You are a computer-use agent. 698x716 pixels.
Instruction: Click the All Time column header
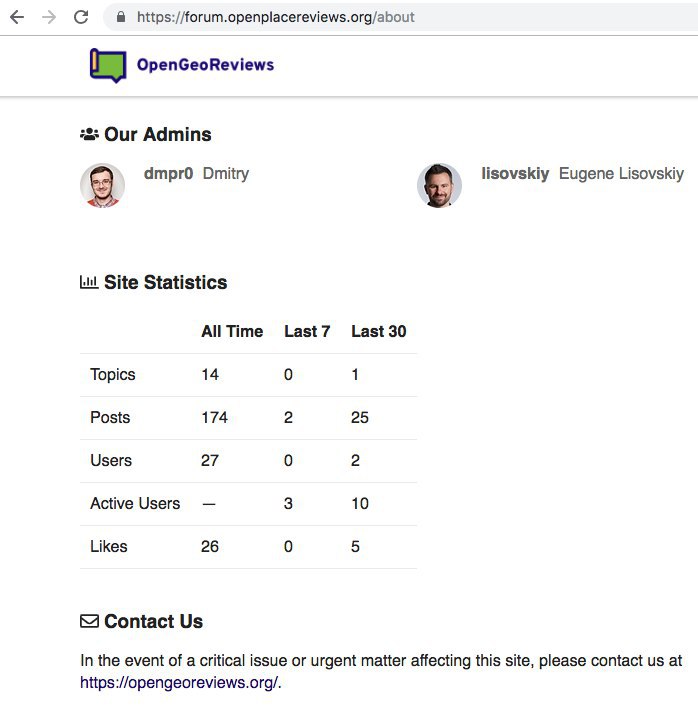coord(232,331)
